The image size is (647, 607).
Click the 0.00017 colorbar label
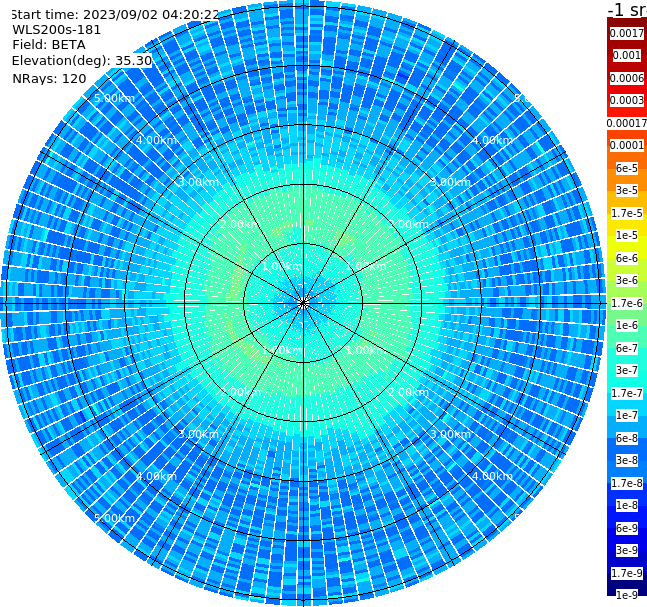point(627,123)
